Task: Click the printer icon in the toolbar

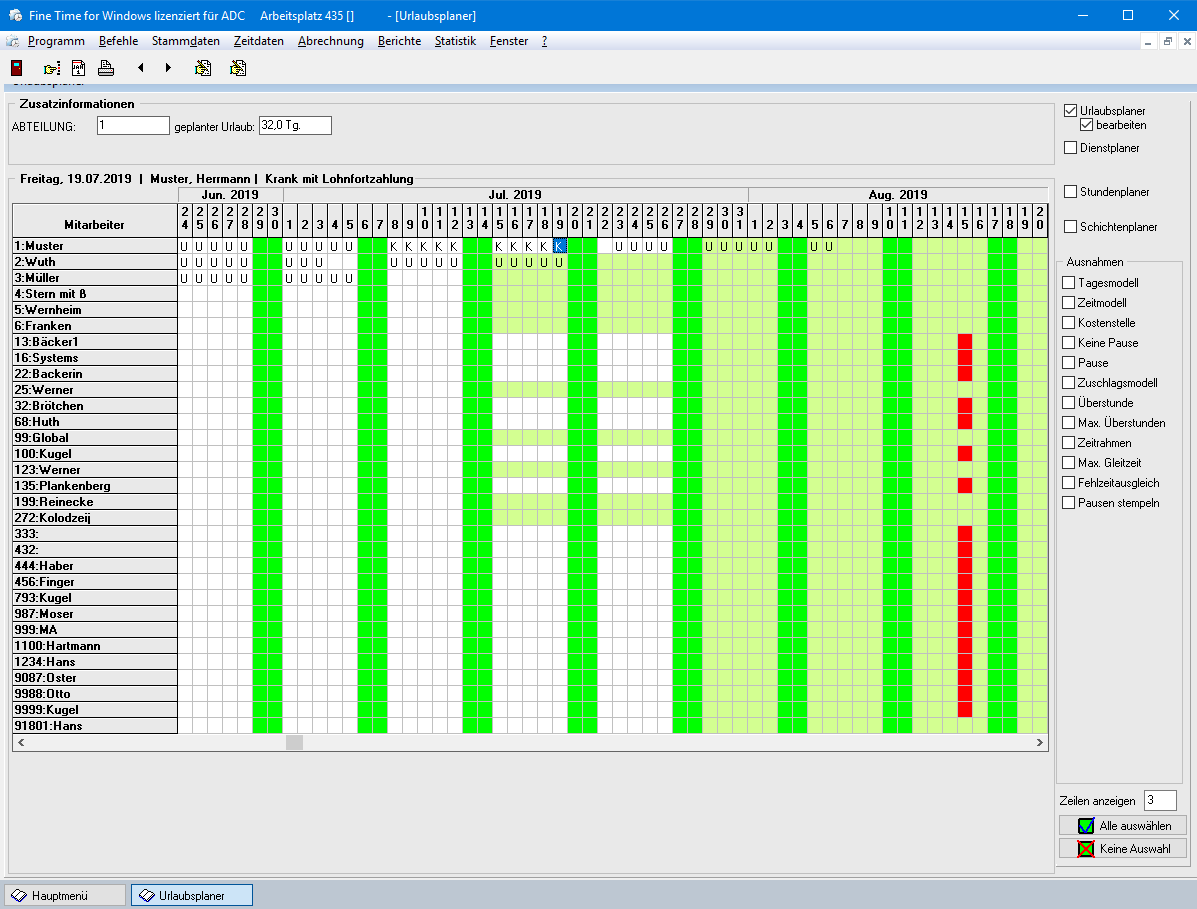Action: [106, 68]
